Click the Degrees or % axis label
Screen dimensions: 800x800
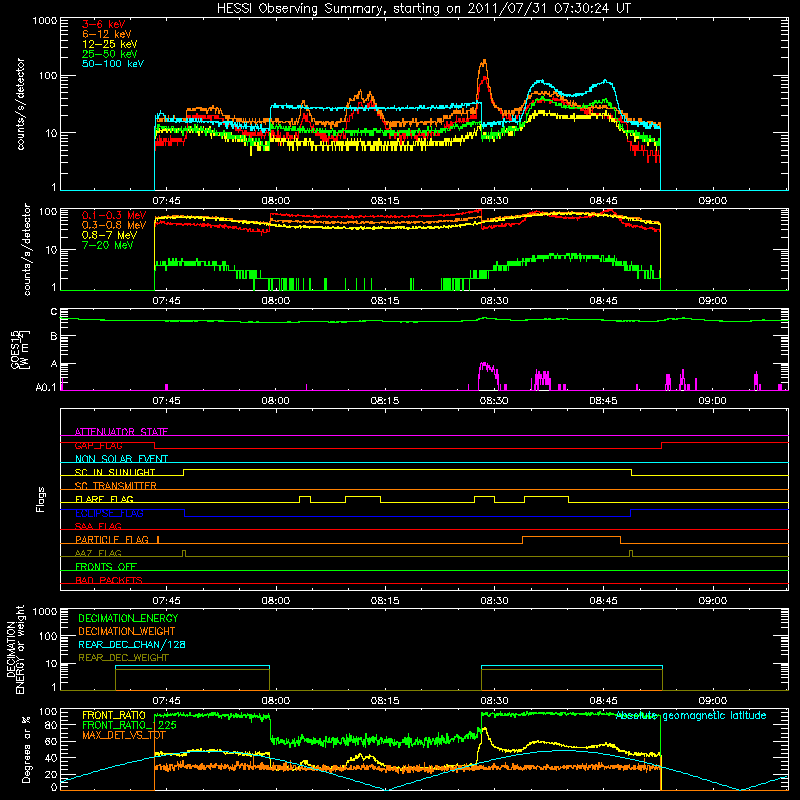pos(26,749)
